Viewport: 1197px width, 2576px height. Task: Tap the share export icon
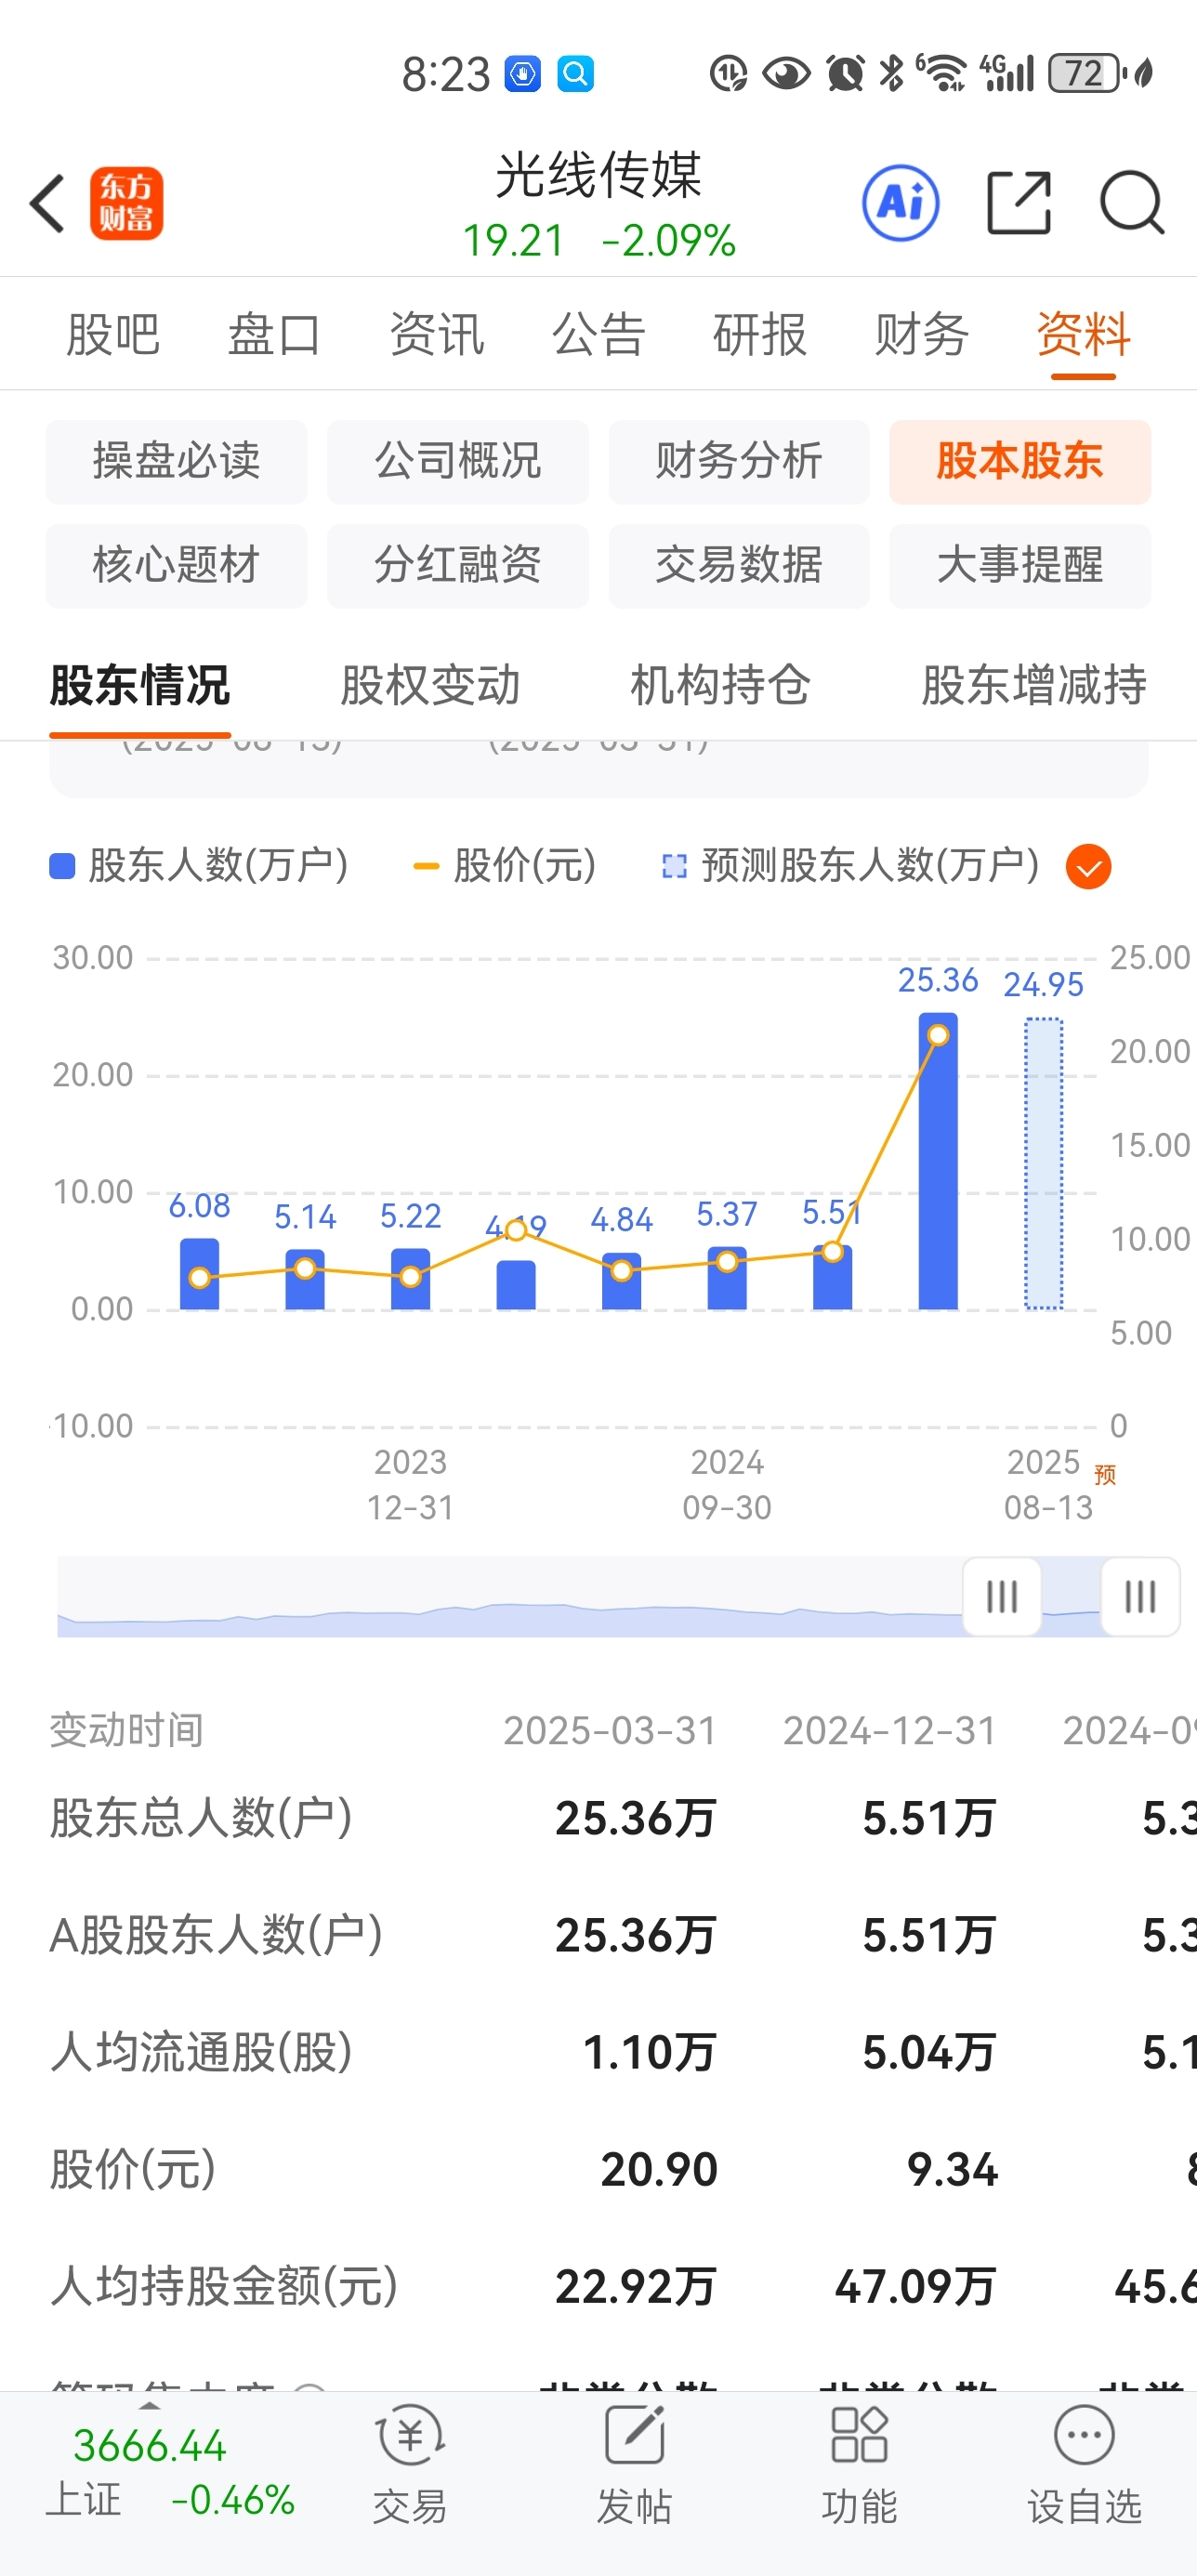pos(1019,203)
